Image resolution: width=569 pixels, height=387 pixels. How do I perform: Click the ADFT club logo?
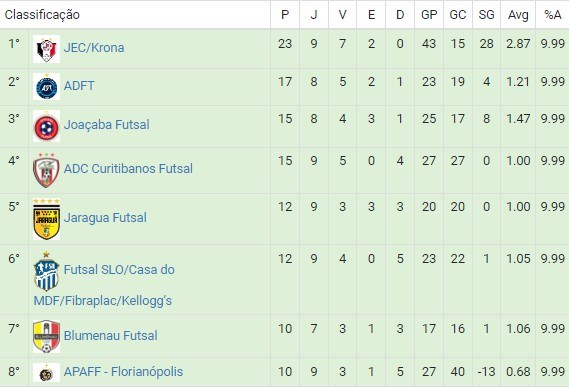(x=46, y=87)
